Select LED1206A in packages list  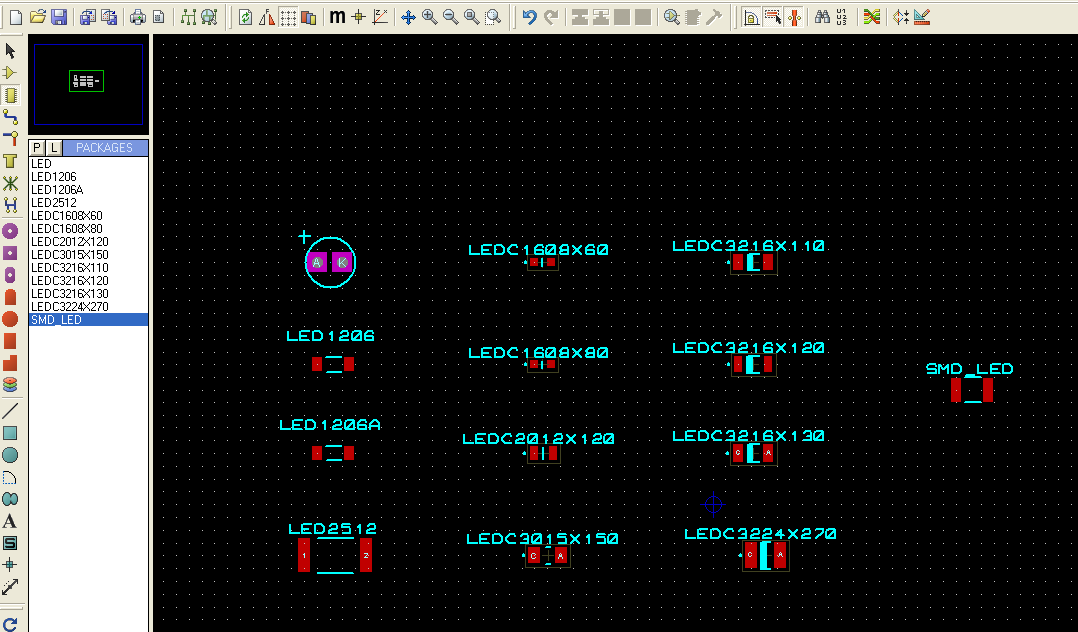click(x=88, y=190)
